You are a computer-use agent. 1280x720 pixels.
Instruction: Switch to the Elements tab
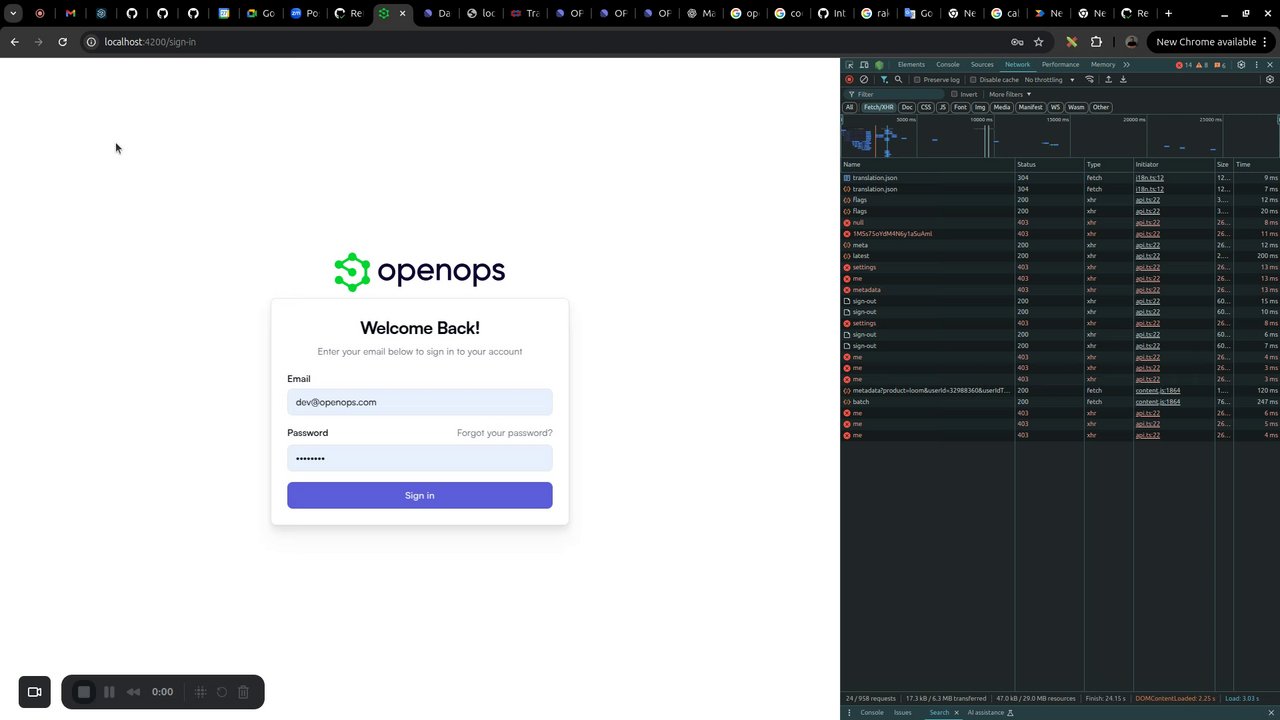[911, 64]
